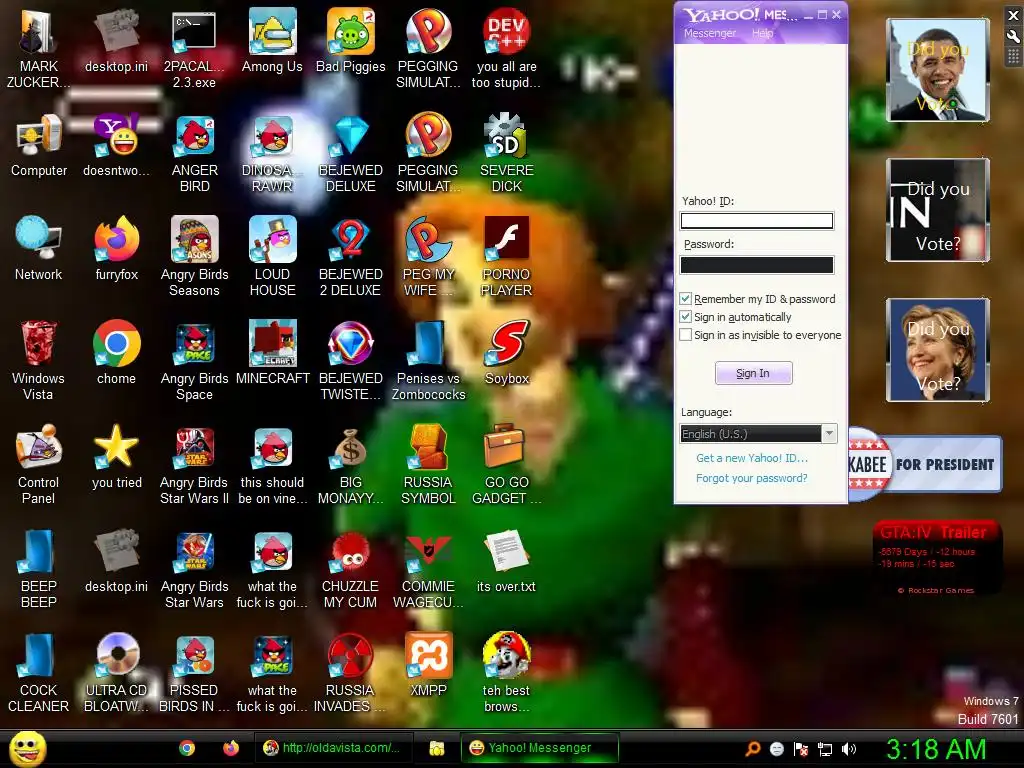
Task: Click the volume speaker tray icon
Action: 849,749
